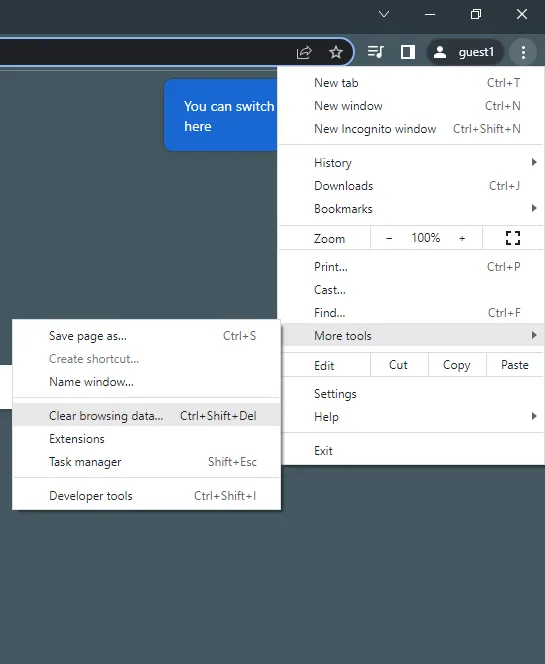Choose Clear browsing data... entry
The height and width of the screenshot is (664, 545).
pyautogui.click(x=147, y=415)
